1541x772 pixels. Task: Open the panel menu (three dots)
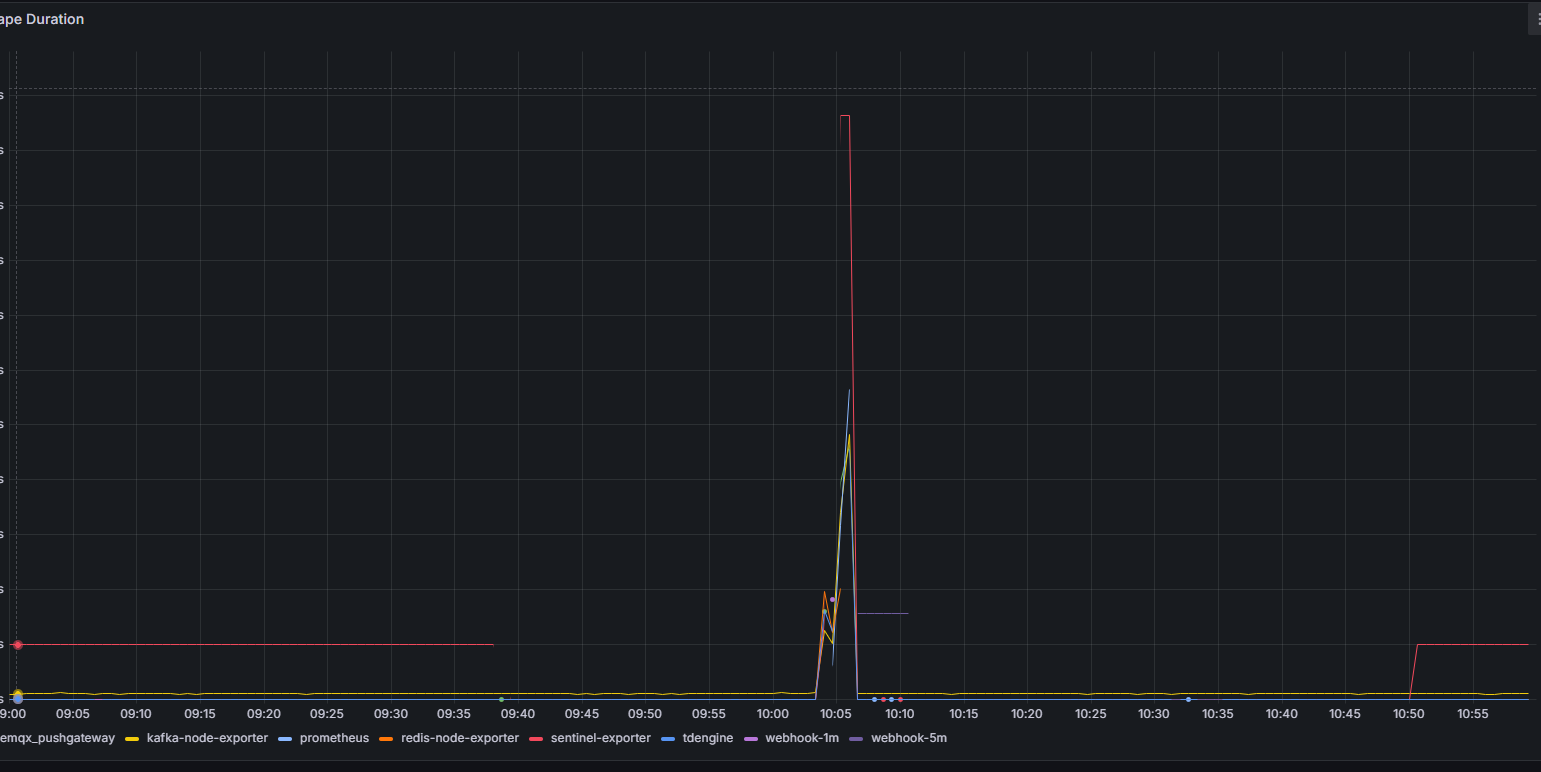pyautogui.click(x=1534, y=19)
